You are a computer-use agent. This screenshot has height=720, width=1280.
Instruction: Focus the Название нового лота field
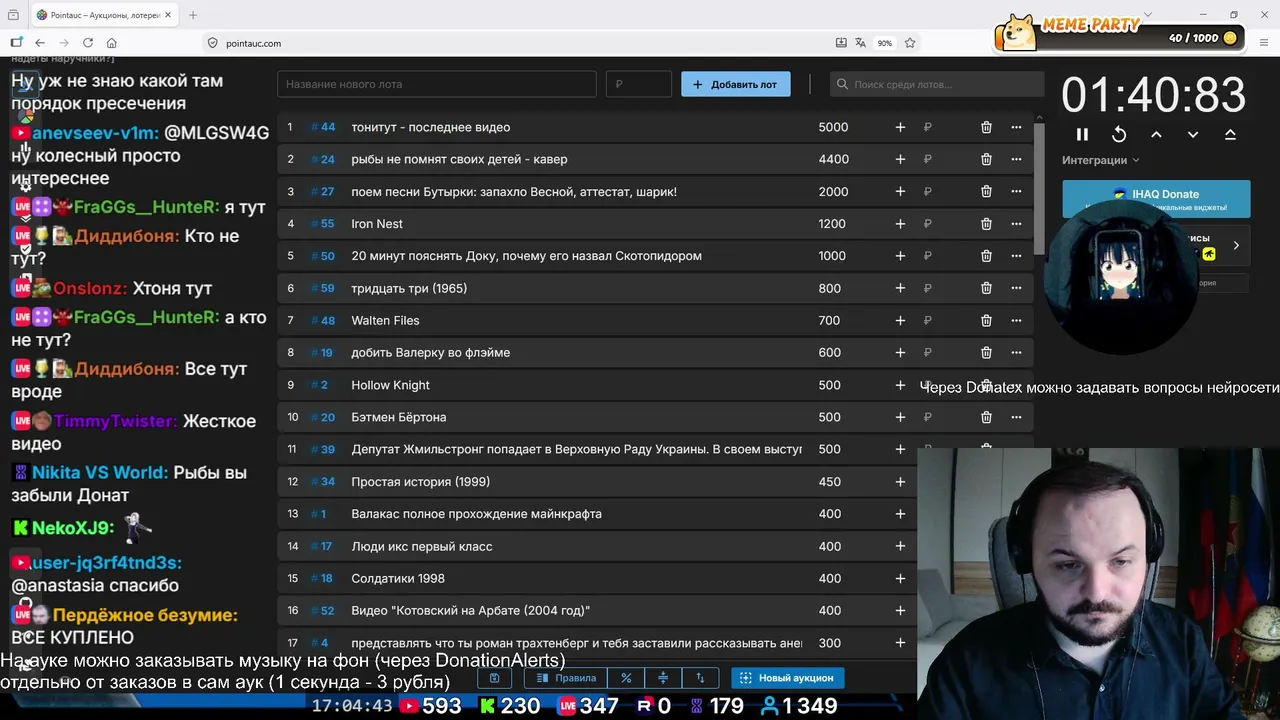(437, 84)
